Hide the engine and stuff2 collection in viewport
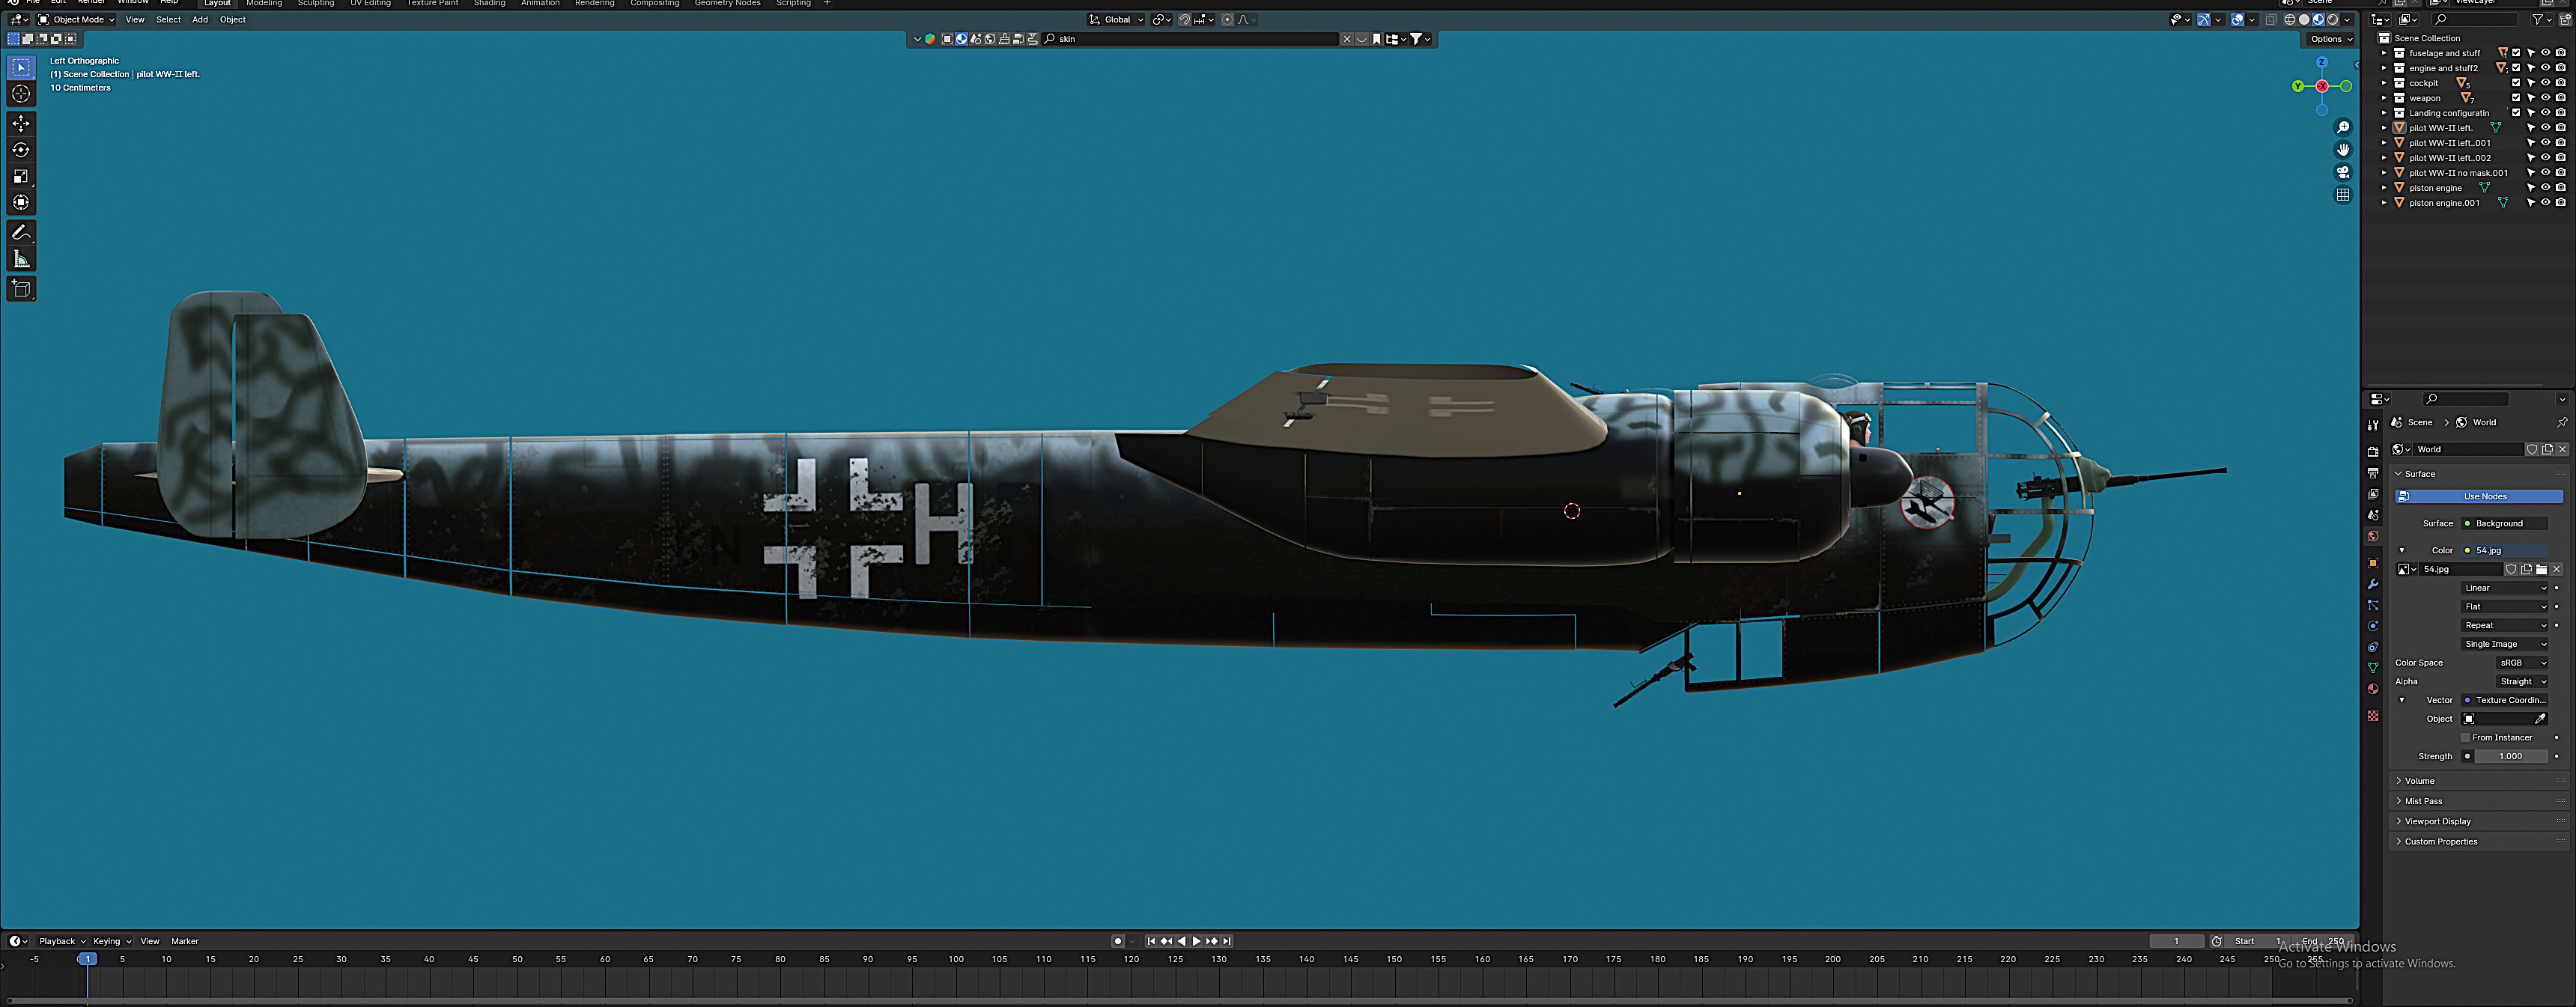 2545,68
